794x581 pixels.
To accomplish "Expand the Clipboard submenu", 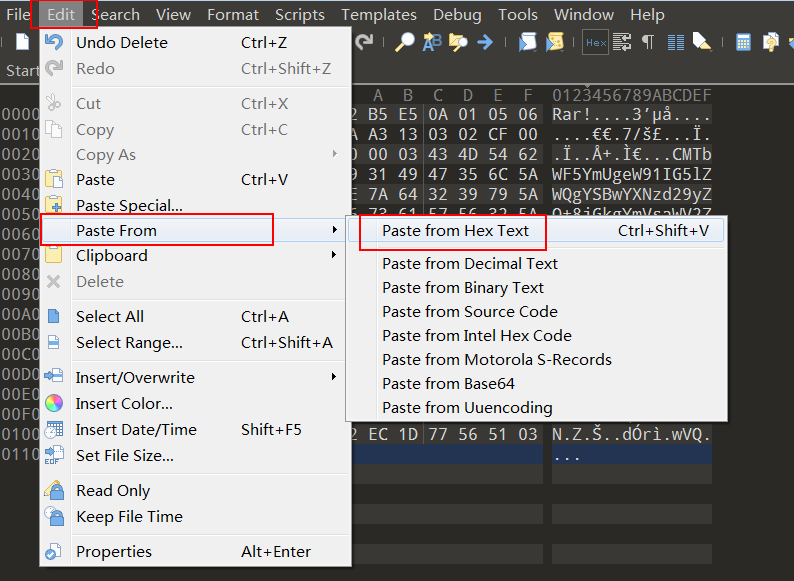I will [195, 255].
